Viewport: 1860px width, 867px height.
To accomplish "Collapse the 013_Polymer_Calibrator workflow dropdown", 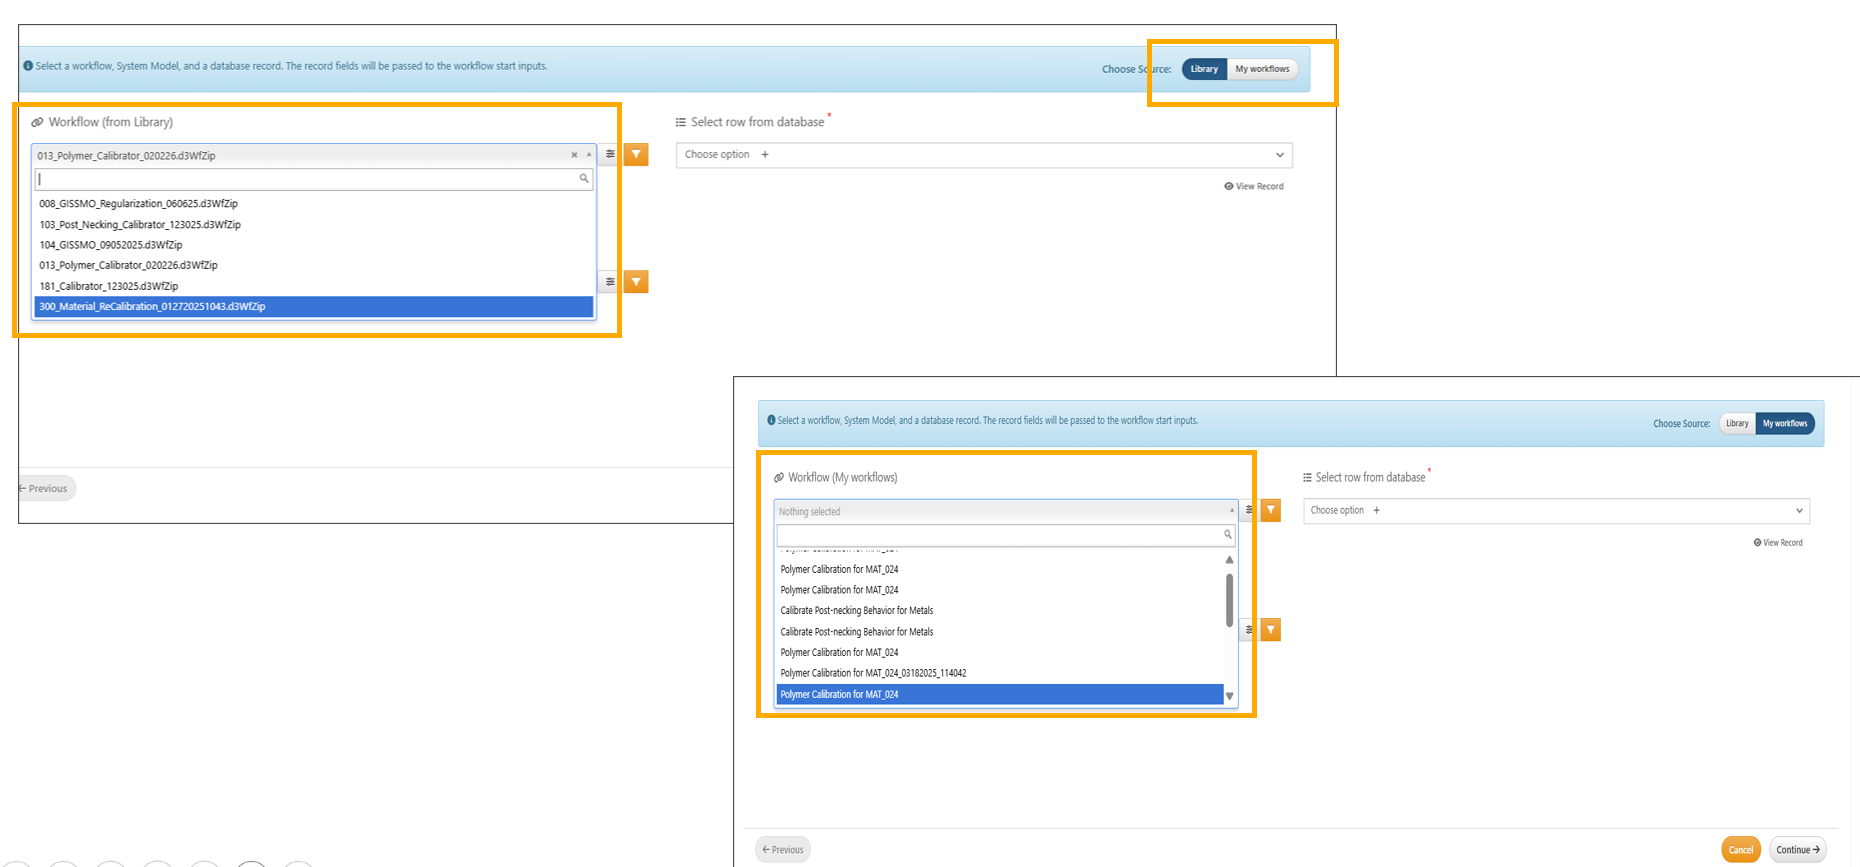I will (589, 155).
